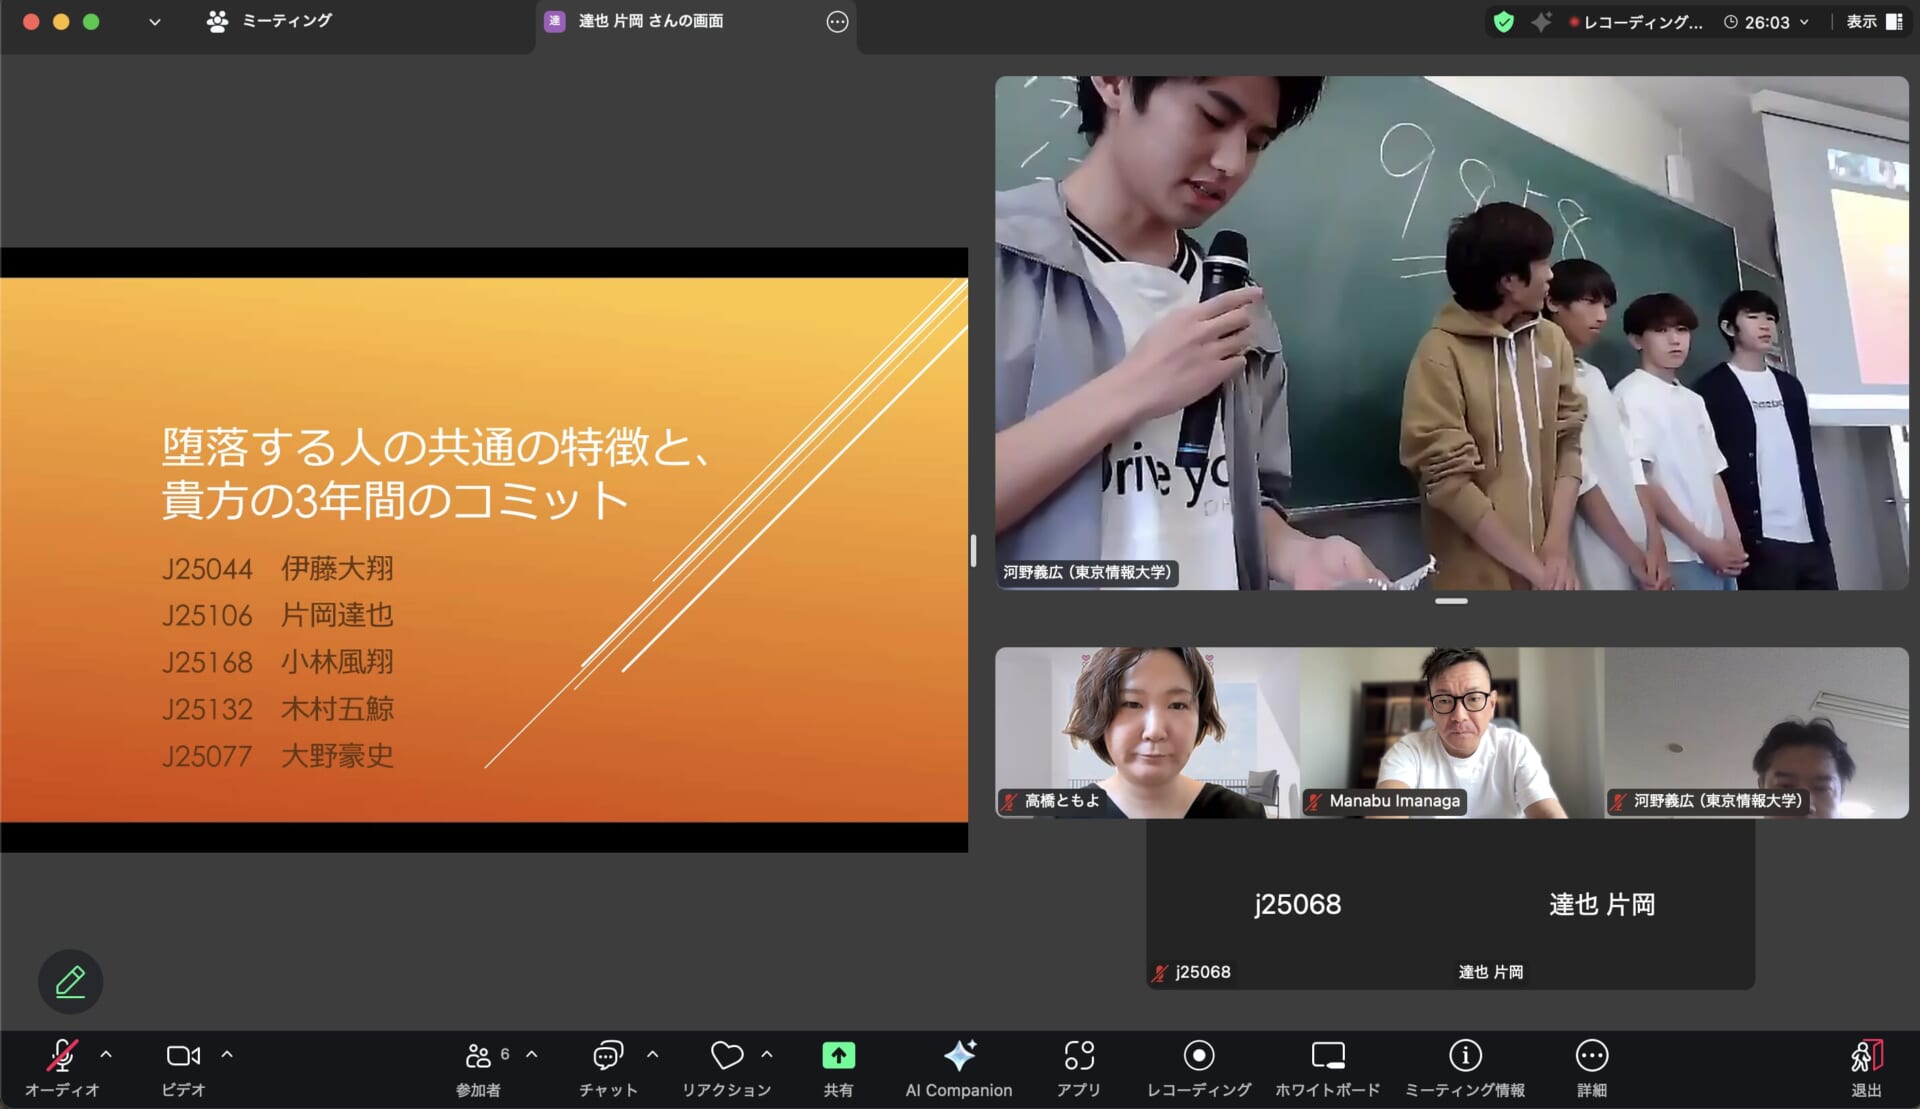Viewport: 1920px width, 1109px height.
Task: Click the green encryption shield icon
Action: (x=1503, y=22)
